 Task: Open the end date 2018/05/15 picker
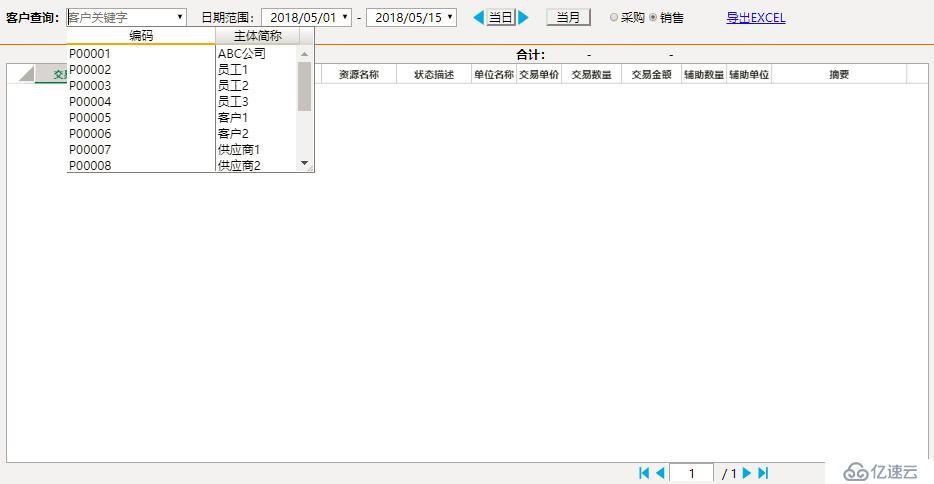tap(450, 17)
